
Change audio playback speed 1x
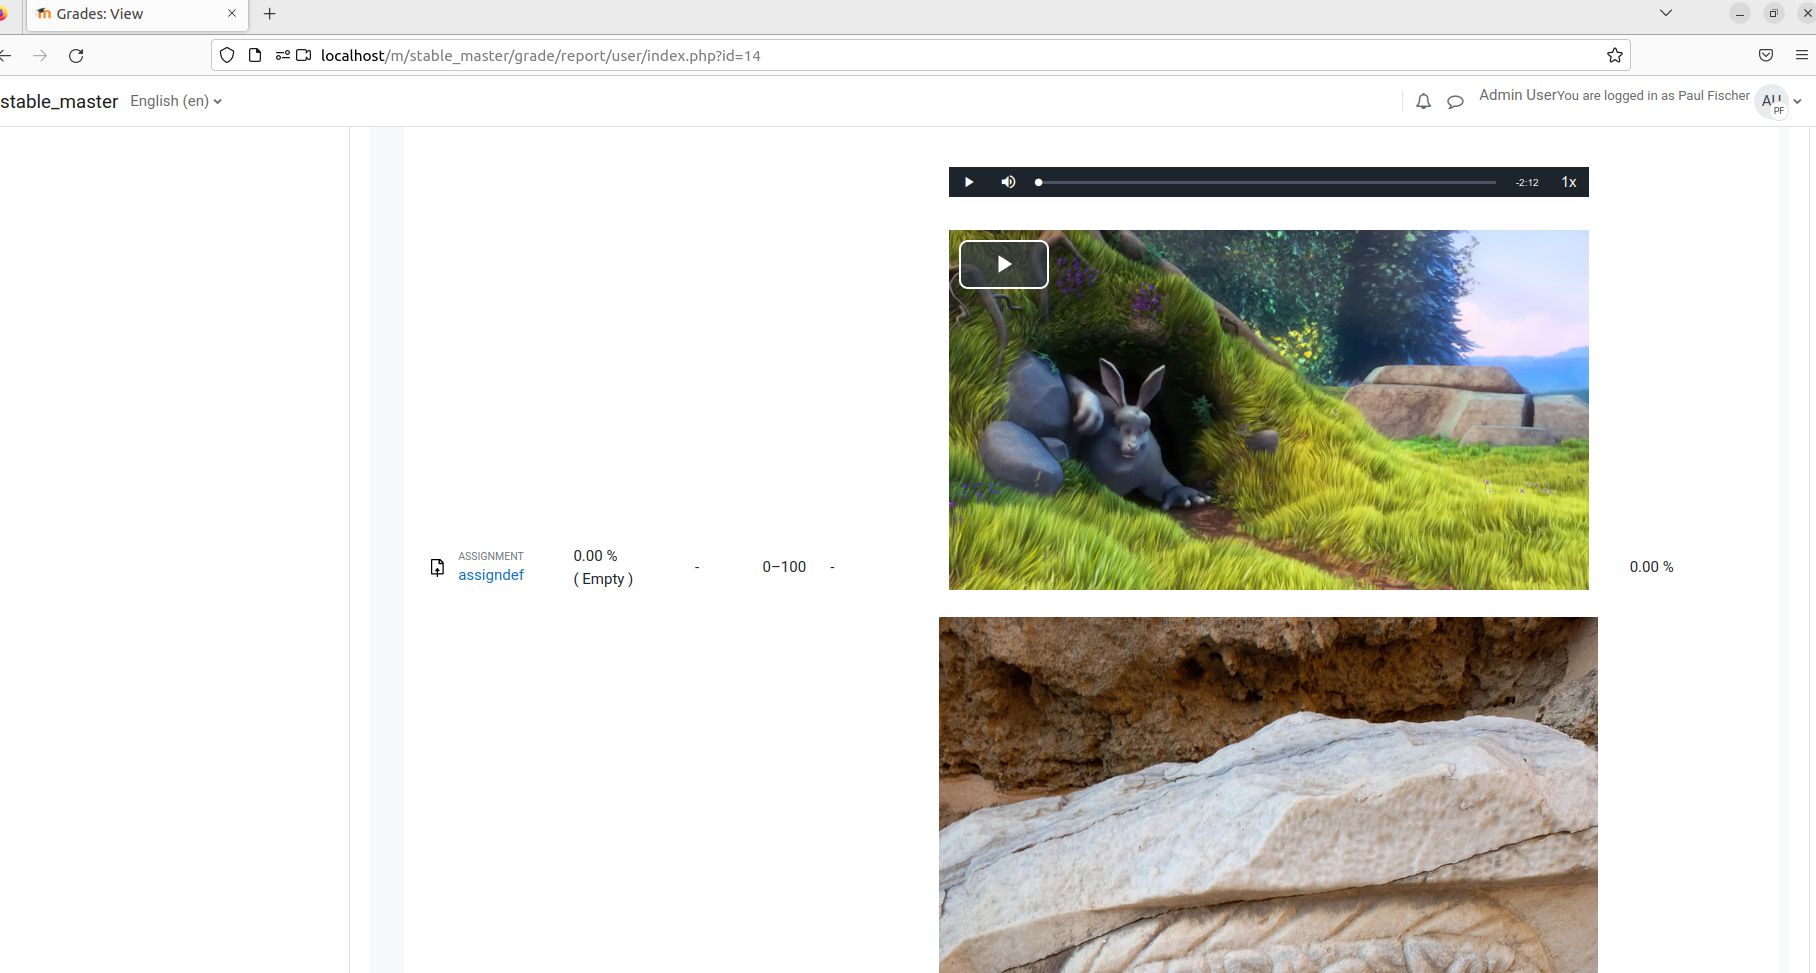pos(1569,182)
